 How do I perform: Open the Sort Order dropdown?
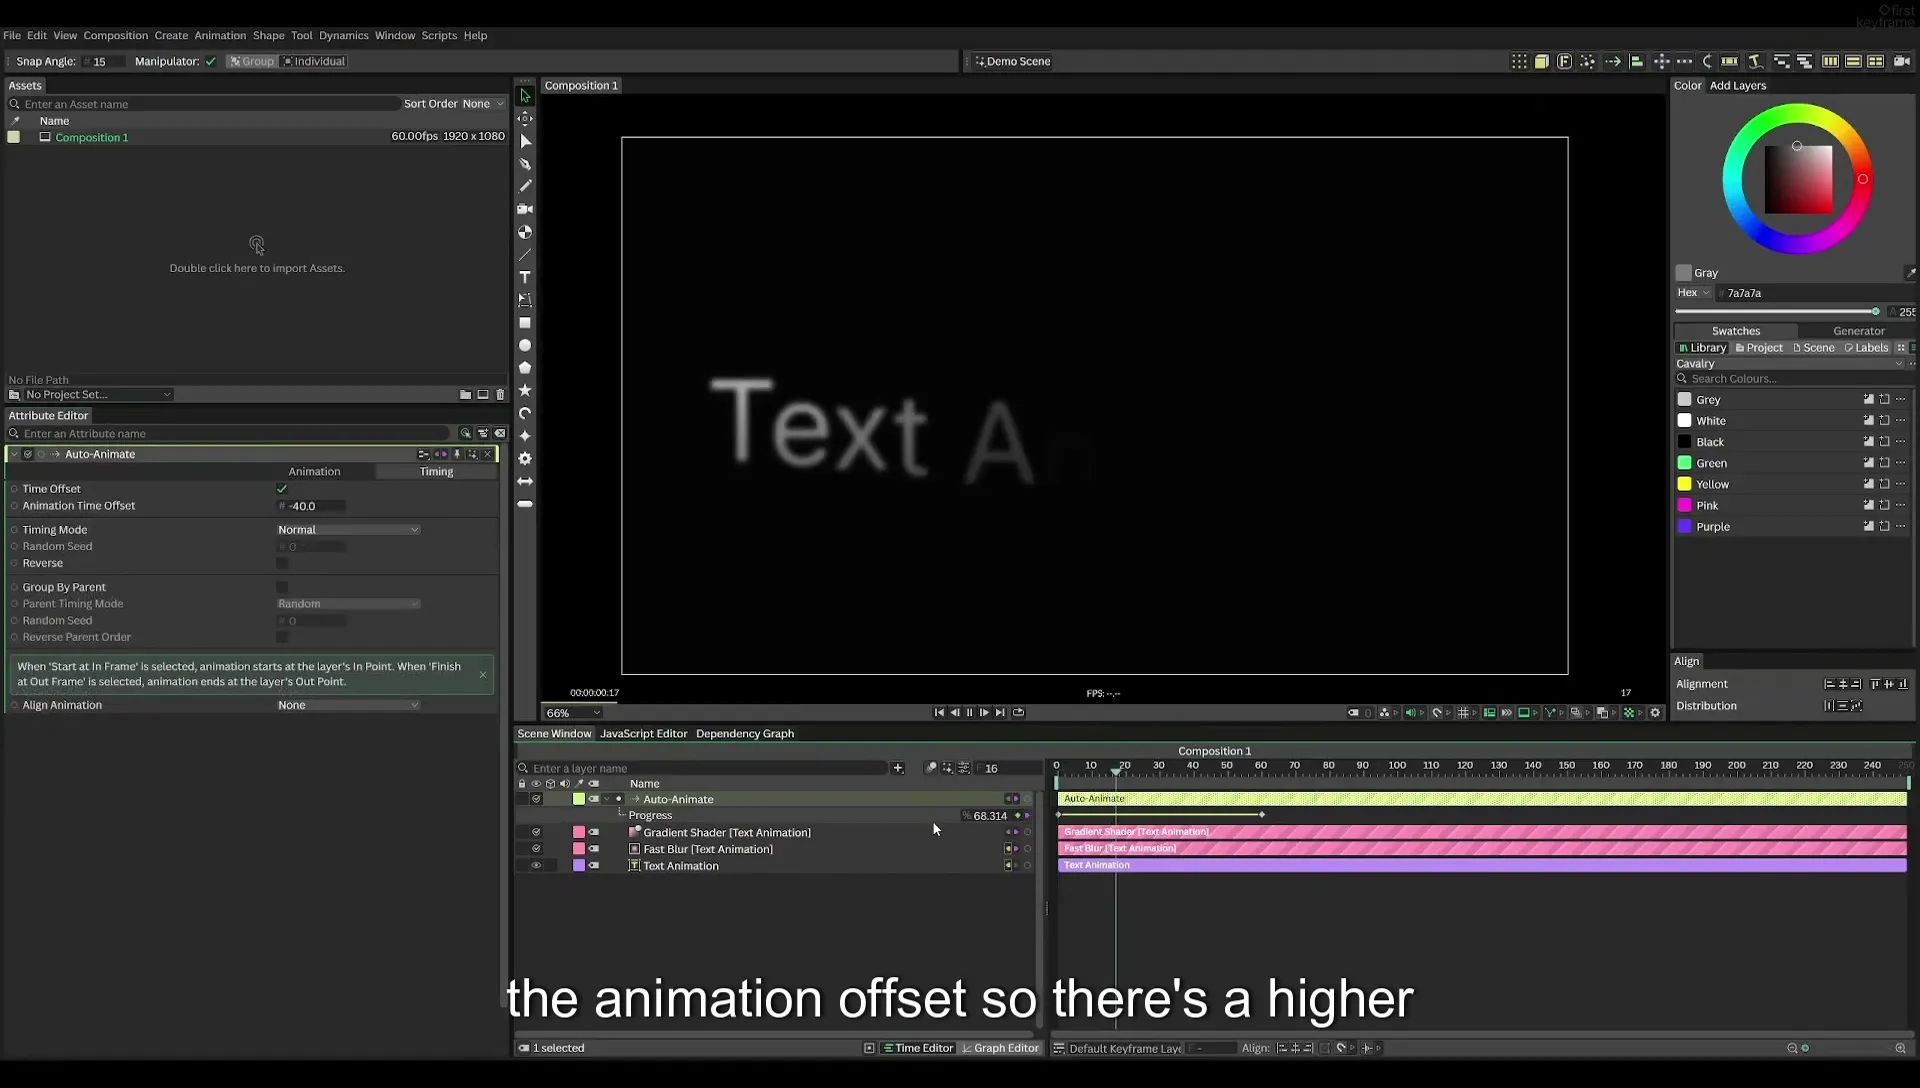(483, 104)
